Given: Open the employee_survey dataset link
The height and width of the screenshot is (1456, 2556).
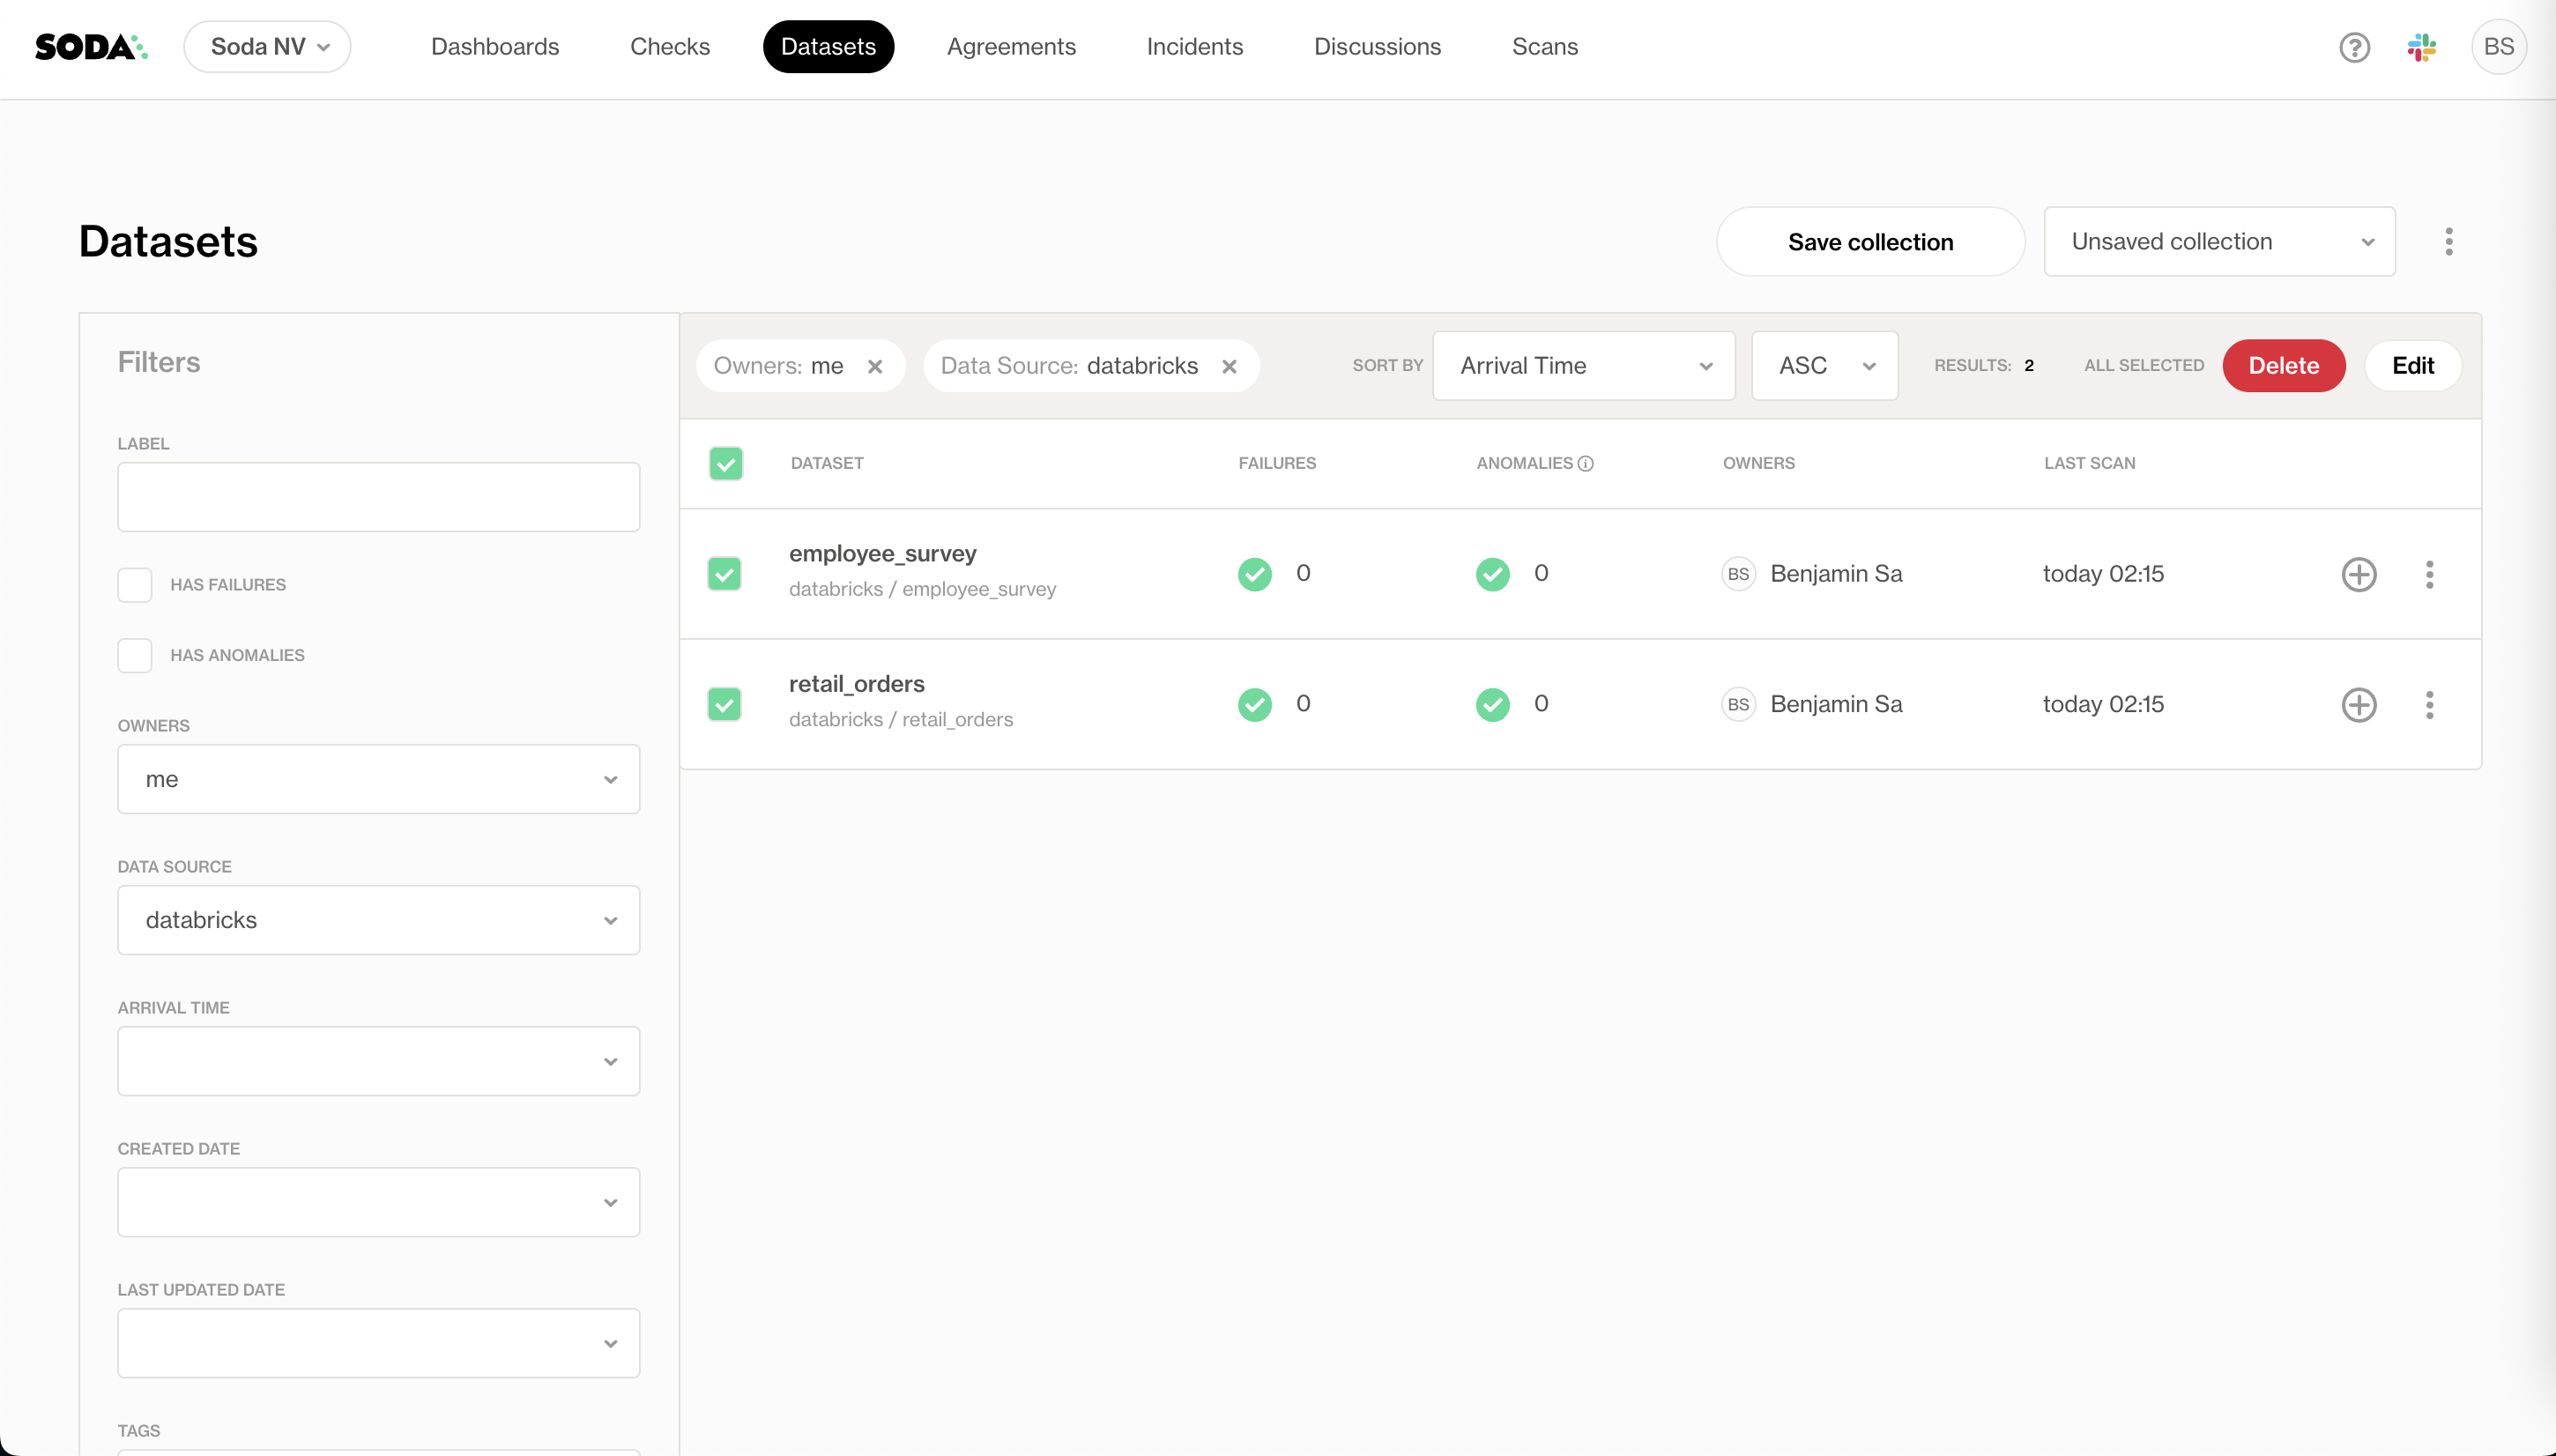Looking at the screenshot, I should point(882,553).
